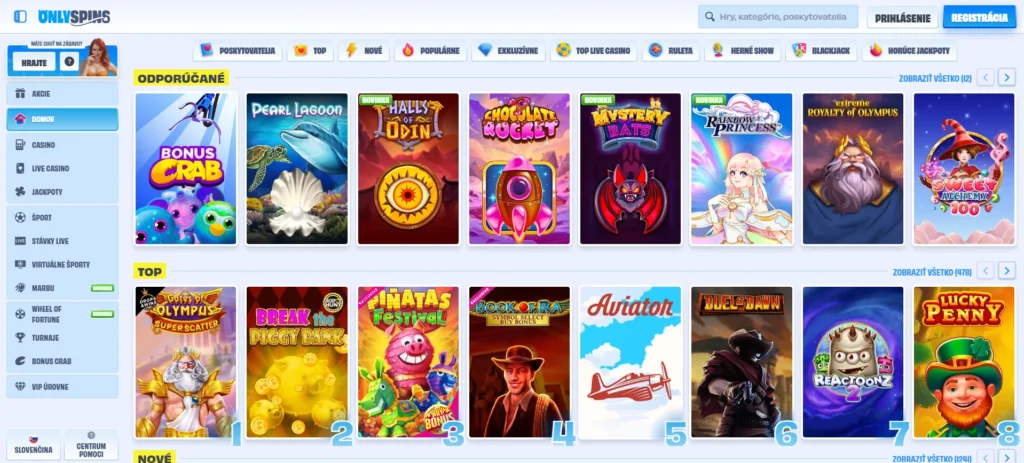Open the Aviator game thumbnail
The image size is (1024, 463).
(629, 363)
